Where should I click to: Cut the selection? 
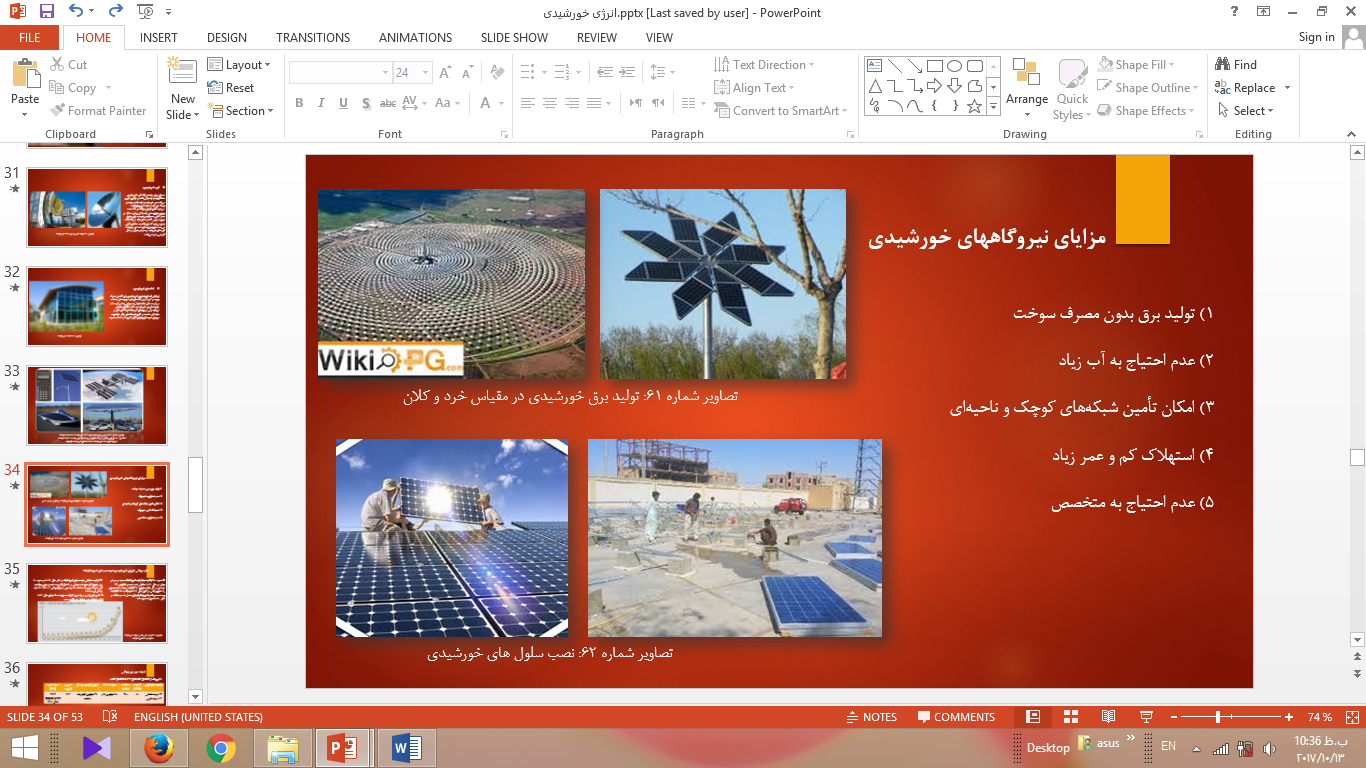(69, 65)
